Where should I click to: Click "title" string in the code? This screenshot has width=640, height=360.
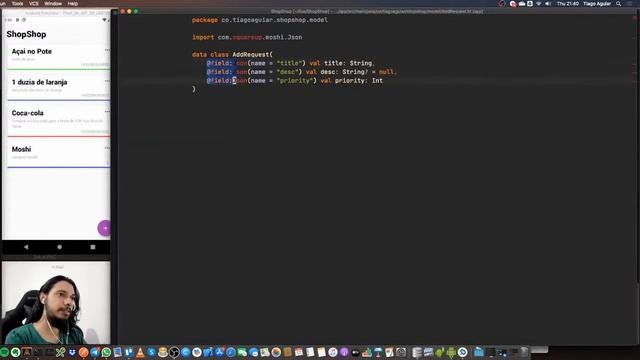pos(291,63)
